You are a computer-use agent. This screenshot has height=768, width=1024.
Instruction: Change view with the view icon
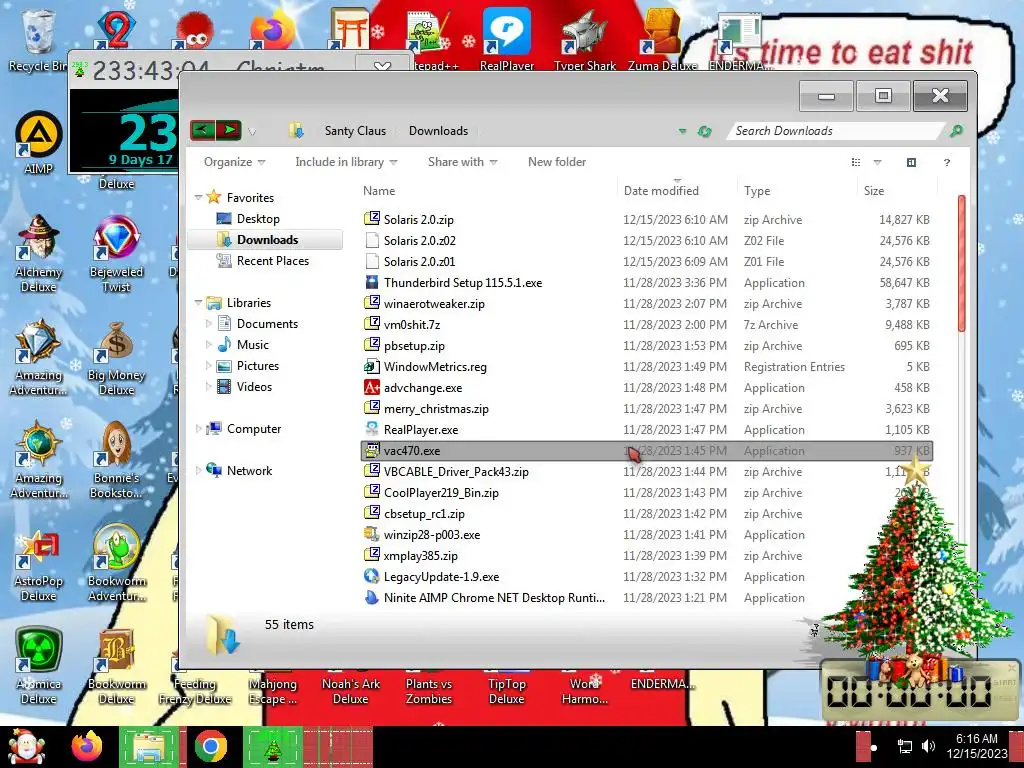(856, 163)
